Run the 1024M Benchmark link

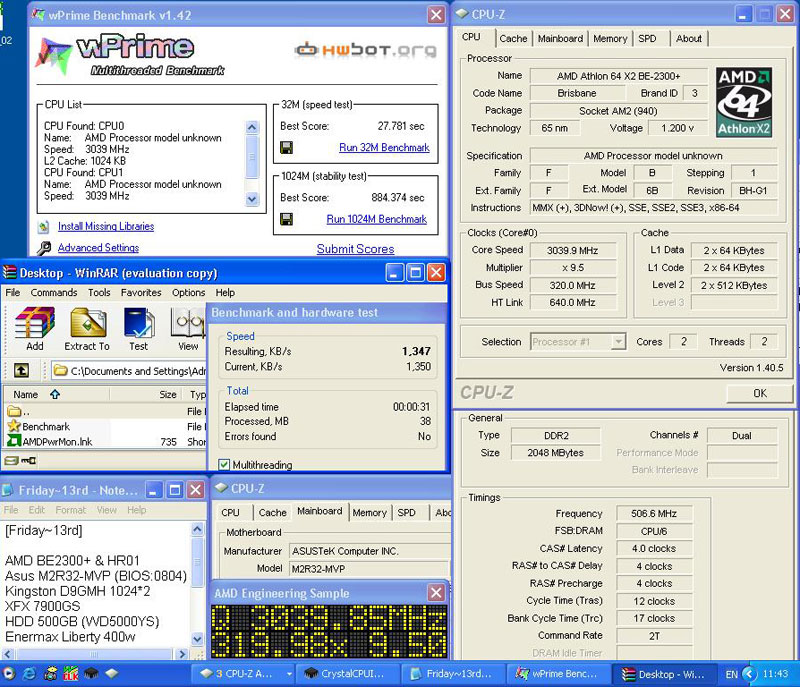[x=377, y=219]
